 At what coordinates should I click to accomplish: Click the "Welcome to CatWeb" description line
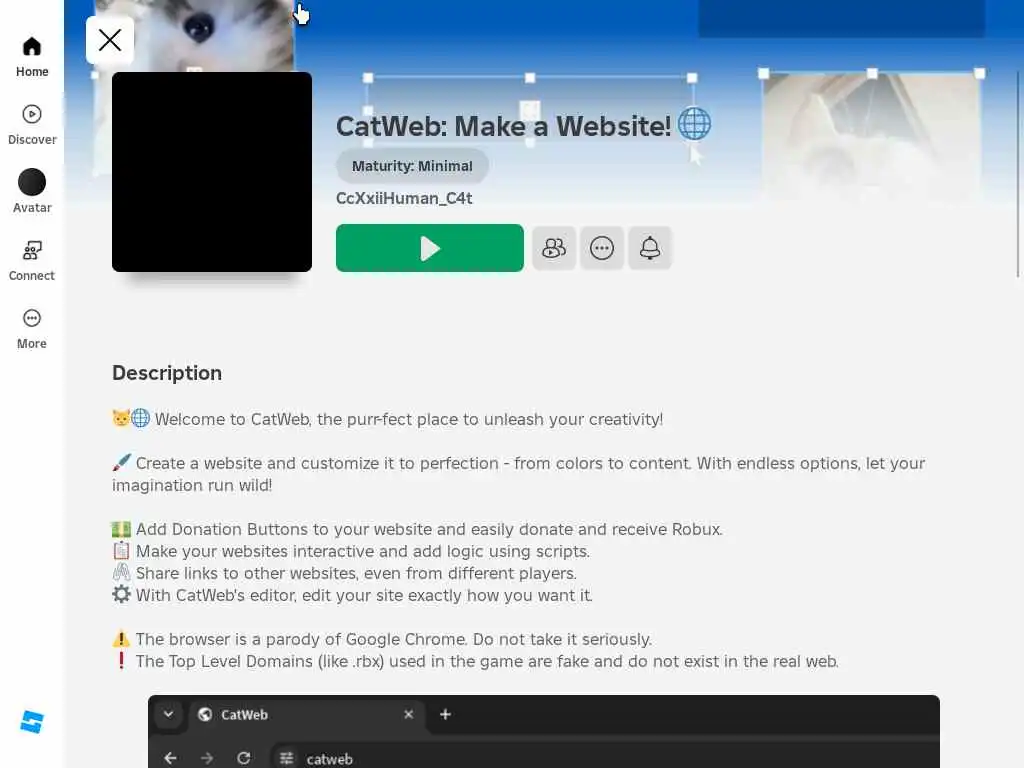(387, 419)
